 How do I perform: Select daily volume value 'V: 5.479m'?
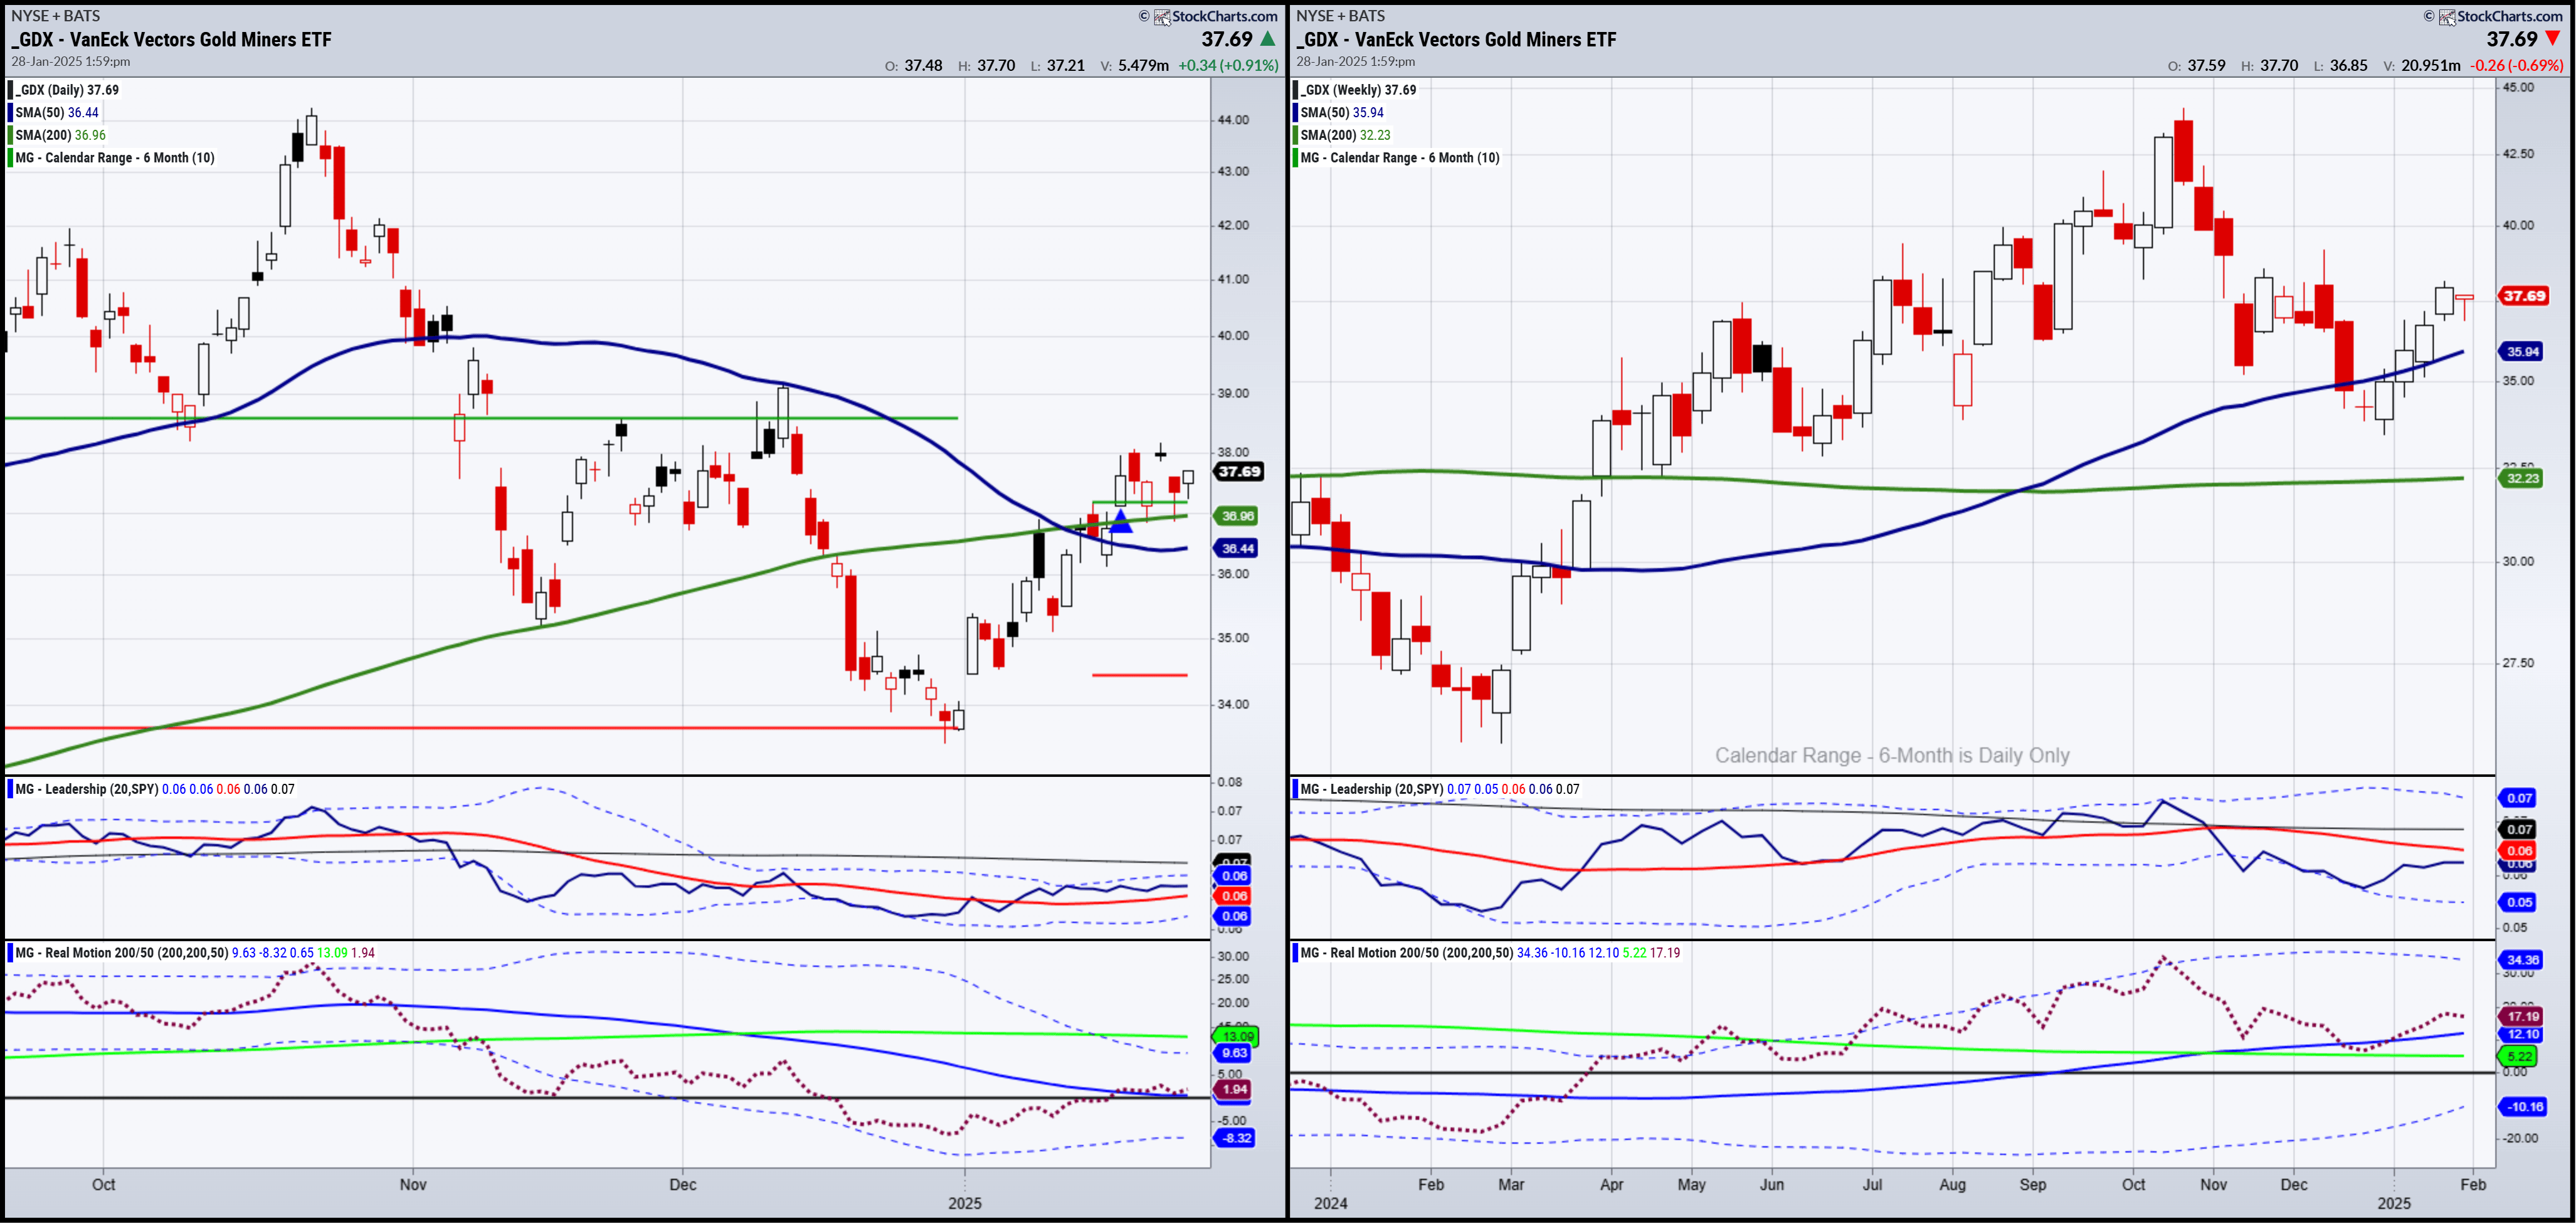(1134, 65)
